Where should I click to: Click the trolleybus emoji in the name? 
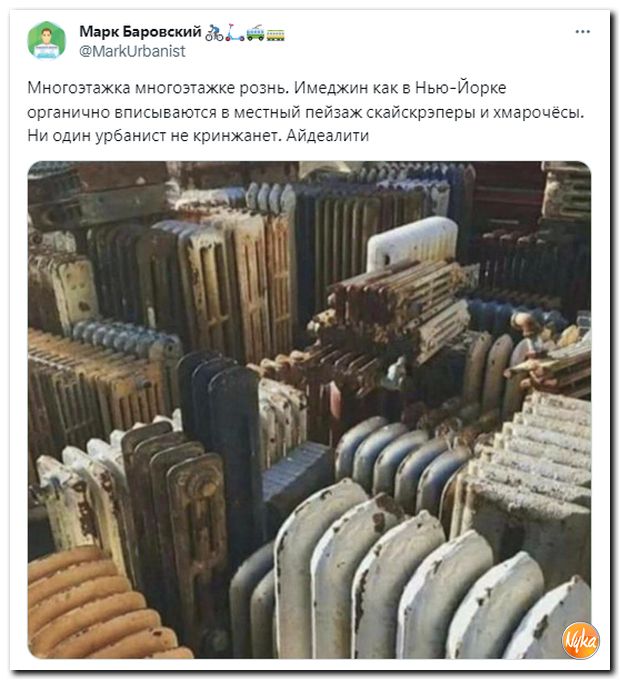pyautogui.click(x=255, y=33)
